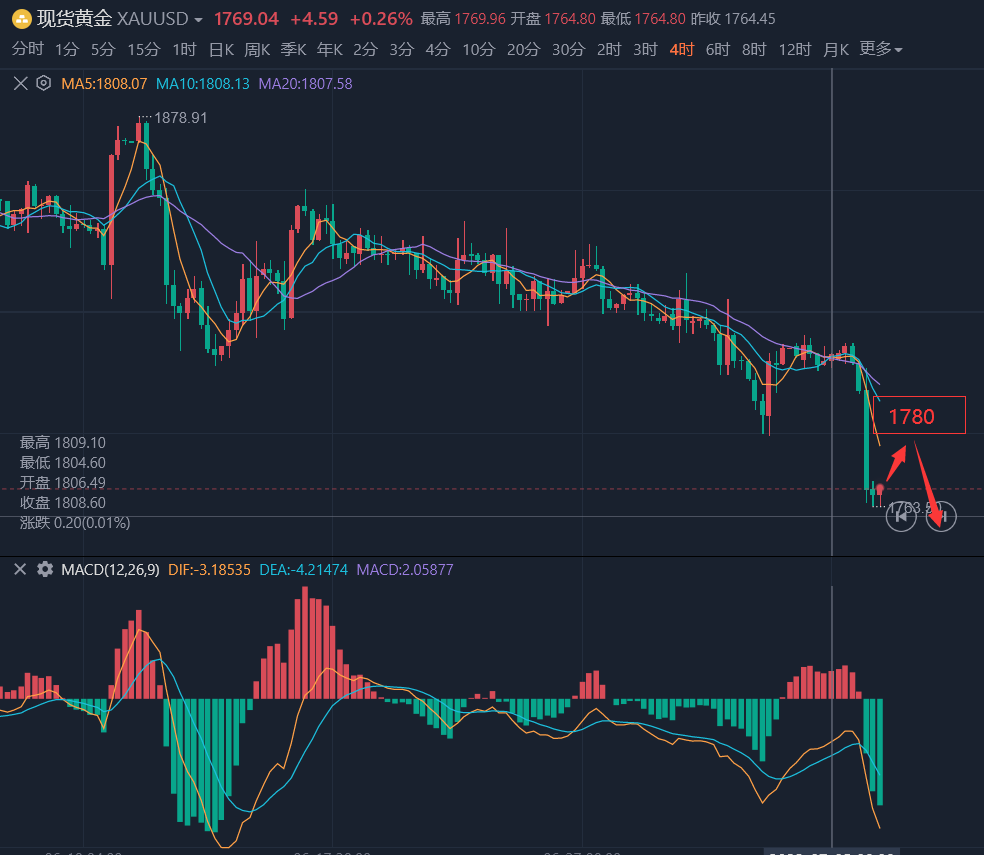The image size is (984, 855).
Task: Click the gold XAUUSD symbol icon
Action: tap(19, 19)
